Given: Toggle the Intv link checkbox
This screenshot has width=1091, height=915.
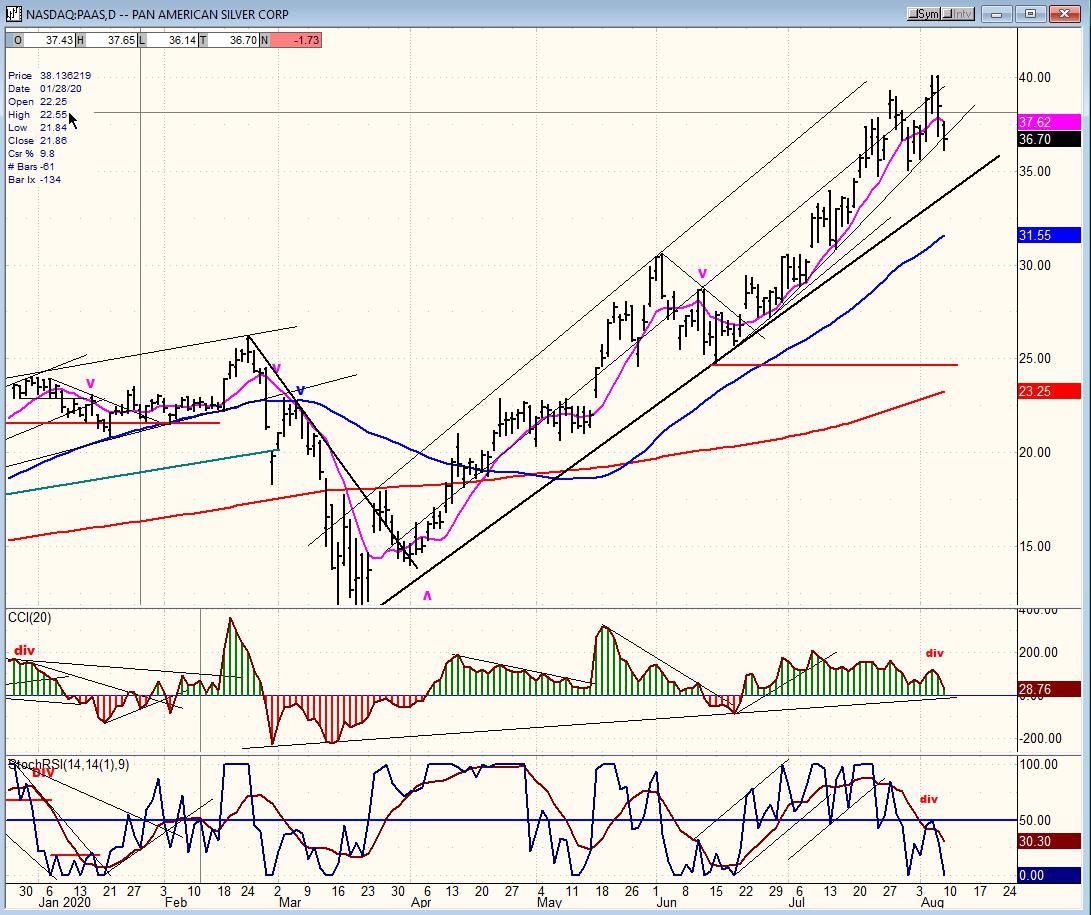Looking at the screenshot, I should point(958,14).
